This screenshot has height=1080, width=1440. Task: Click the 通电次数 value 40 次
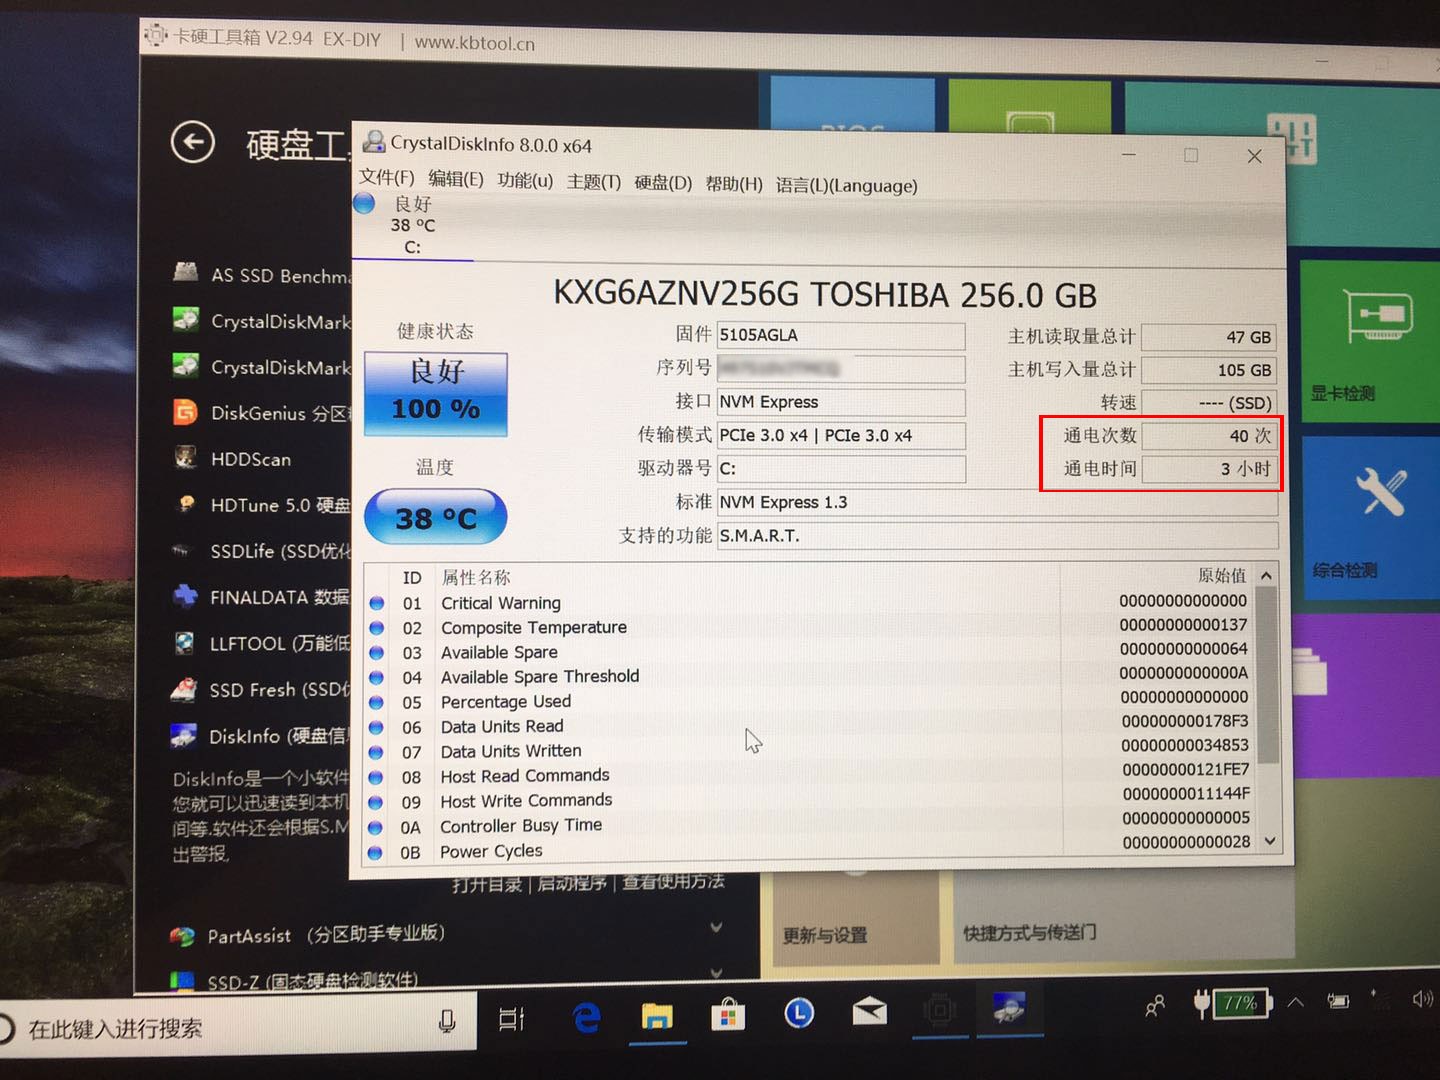pyautogui.click(x=1209, y=436)
